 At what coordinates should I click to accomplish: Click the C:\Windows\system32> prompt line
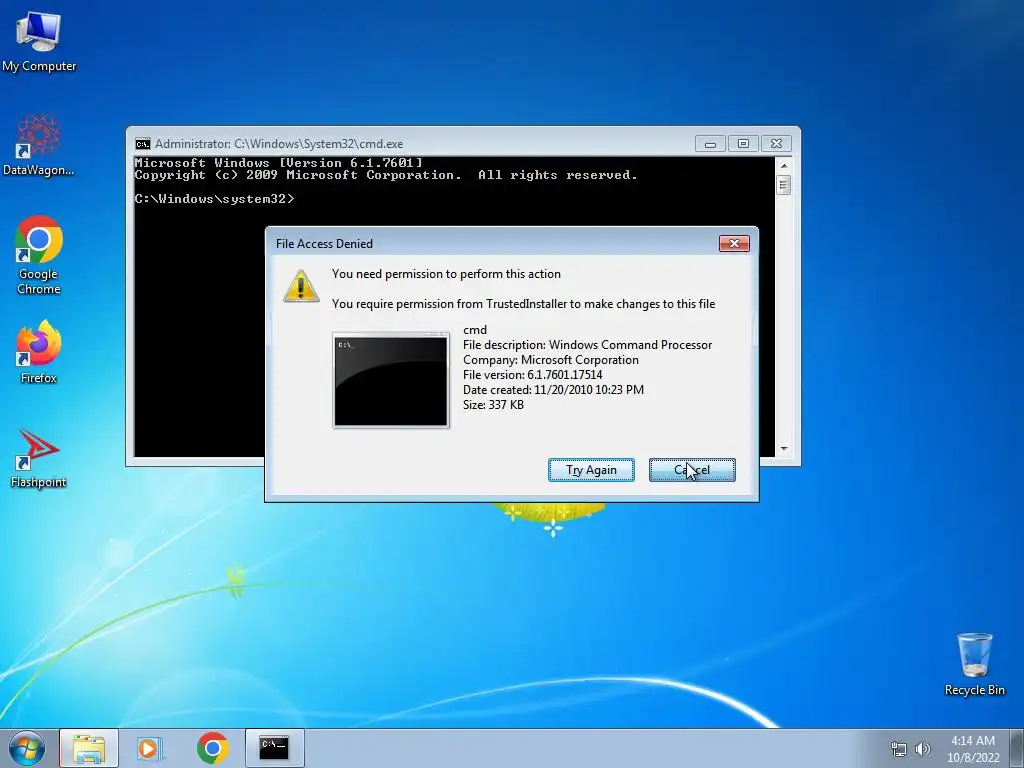[x=214, y=199]
